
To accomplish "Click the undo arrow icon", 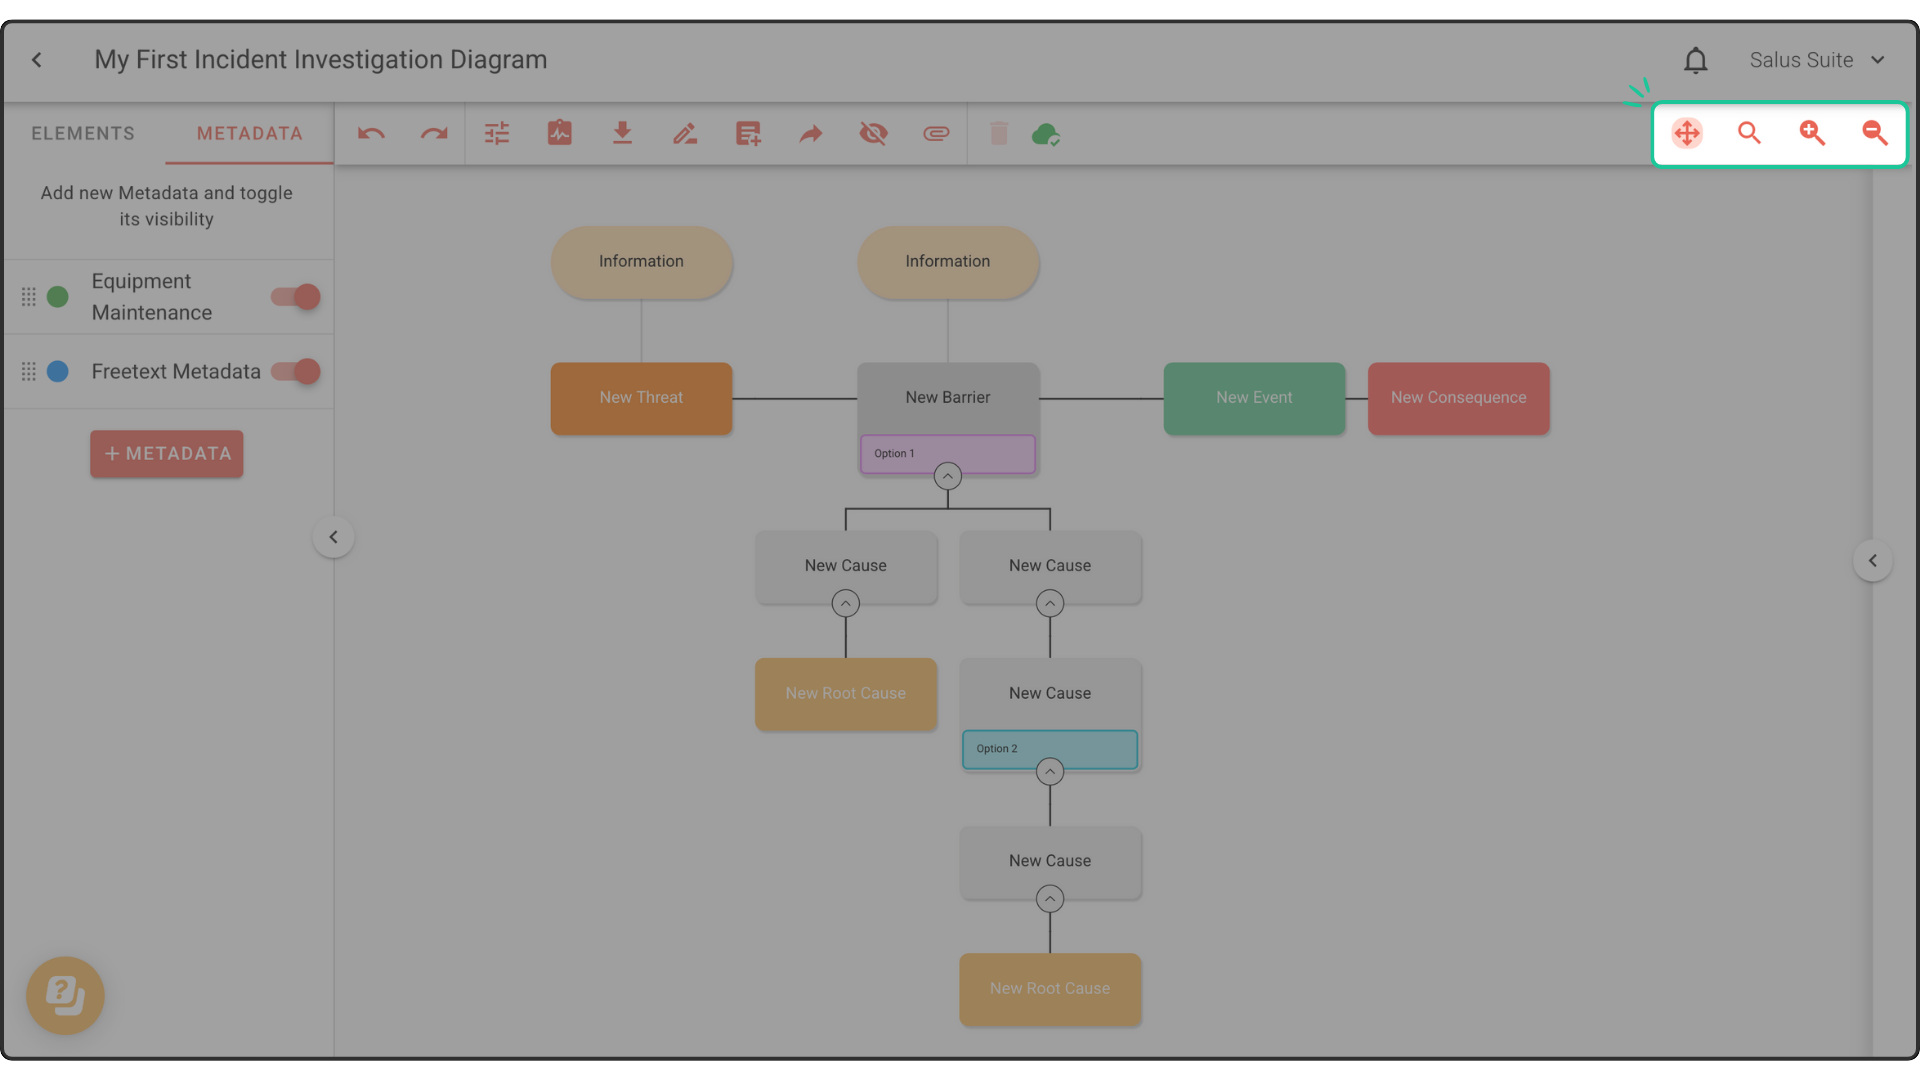I will pyautogui.click(x=371, y=134).
